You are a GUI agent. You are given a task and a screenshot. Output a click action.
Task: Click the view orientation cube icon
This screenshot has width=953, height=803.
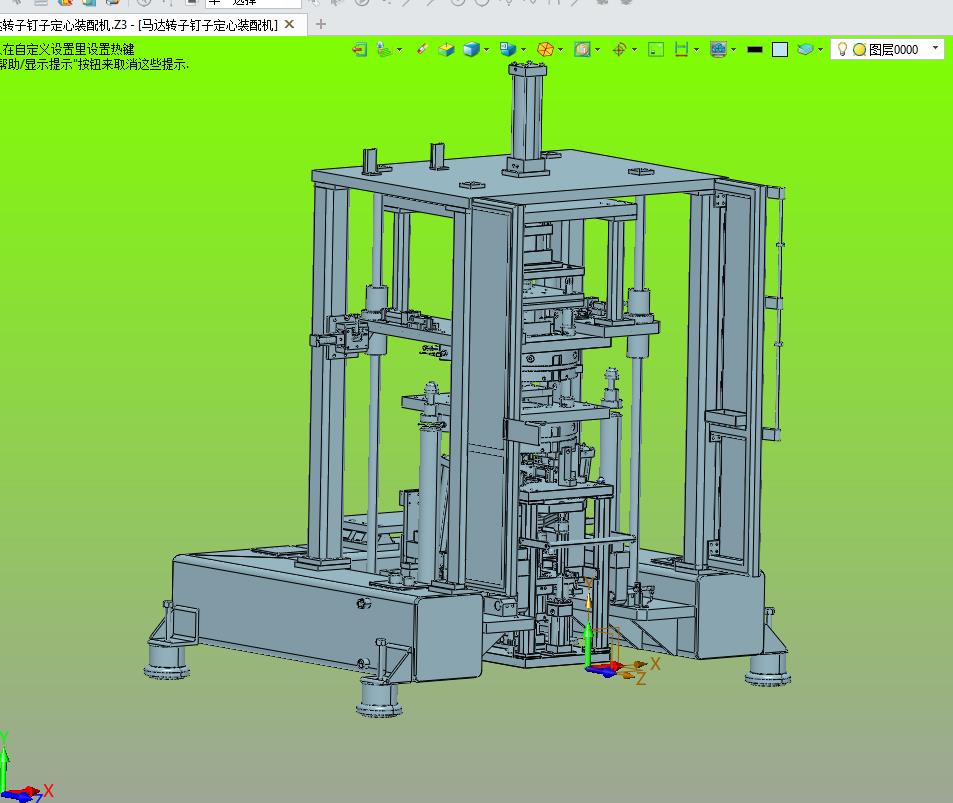coord(507,49)
